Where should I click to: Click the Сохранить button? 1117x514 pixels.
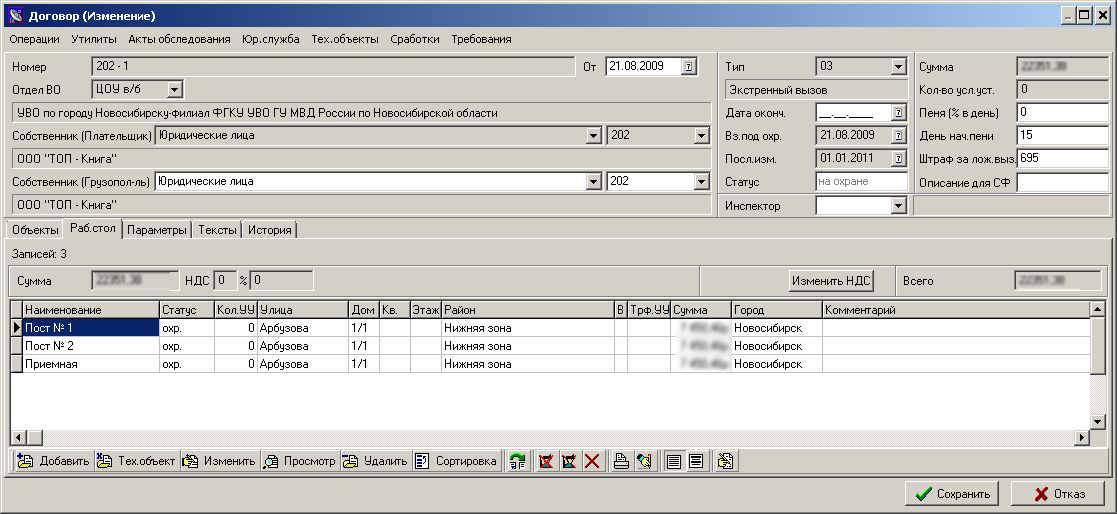[x=952, y=493]
